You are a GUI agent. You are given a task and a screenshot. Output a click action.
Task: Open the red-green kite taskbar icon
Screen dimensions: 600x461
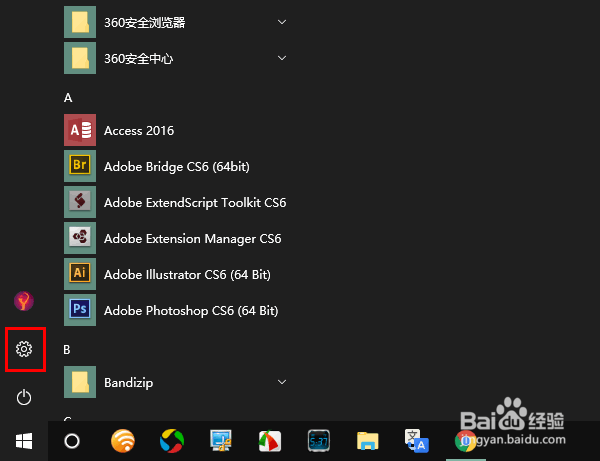(270, 441)
